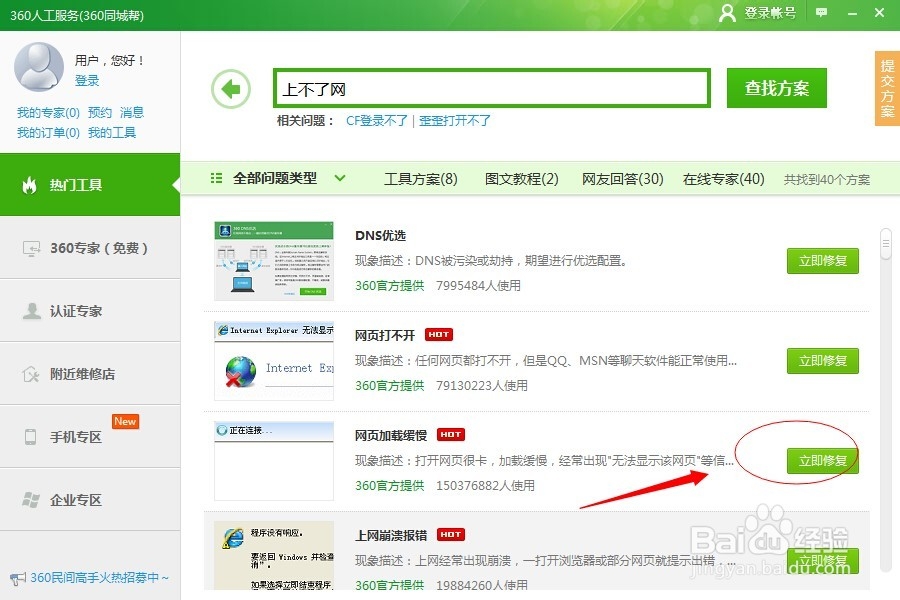Open the 认证专家 sidebar section
This screenshot has width=900, height=600.
[90, 311]
